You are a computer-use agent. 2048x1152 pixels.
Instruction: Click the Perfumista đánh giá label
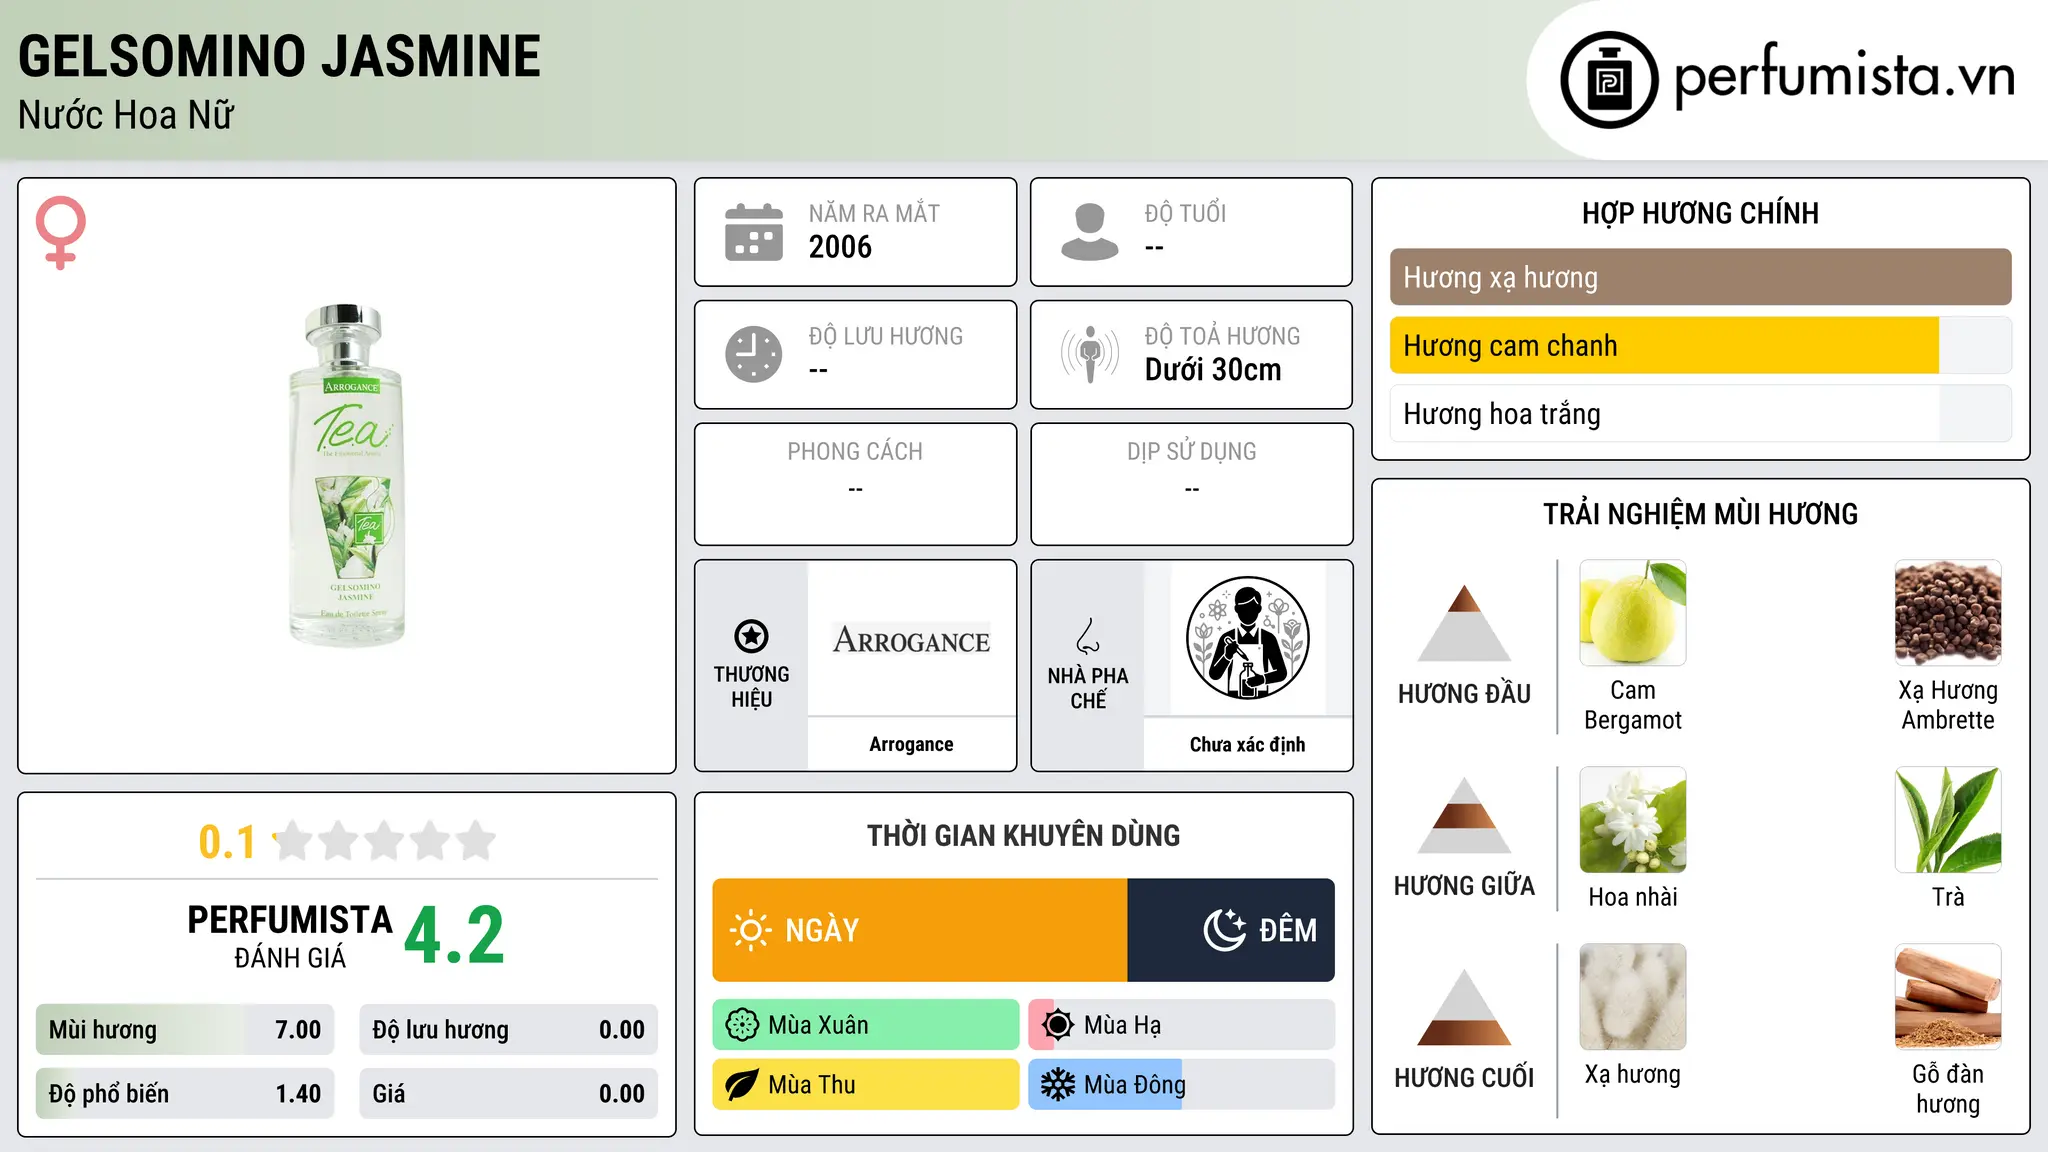[x=290, y=936]
